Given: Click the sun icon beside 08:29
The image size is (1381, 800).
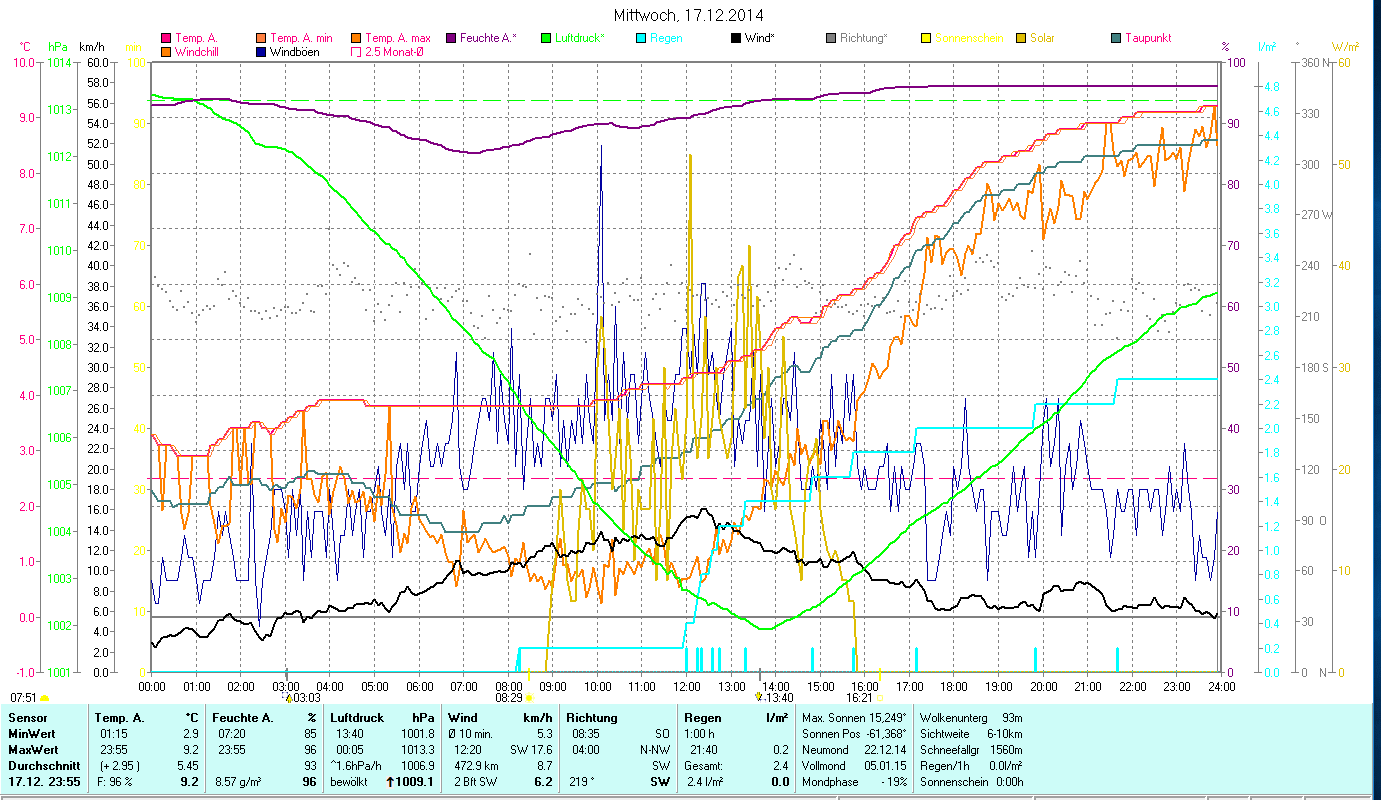Looking at the screenshot, I should (x=529, y=698).
